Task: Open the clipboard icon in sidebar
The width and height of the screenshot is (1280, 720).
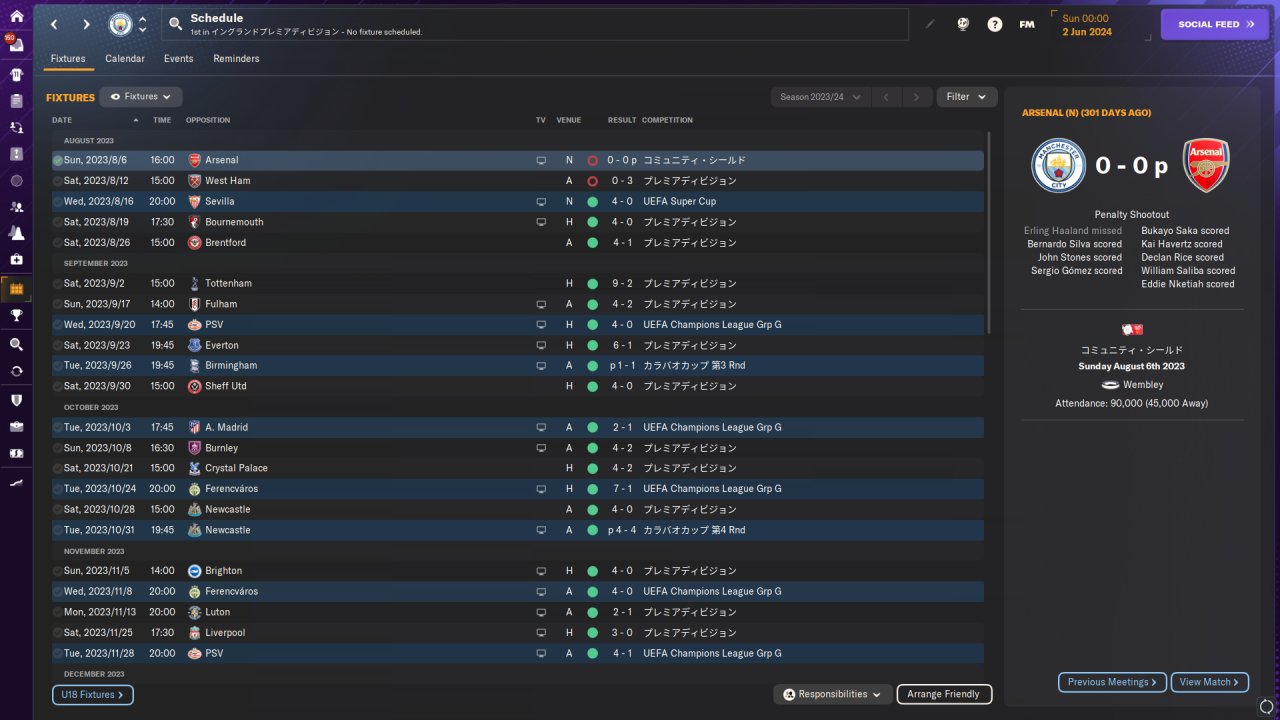Action: coord(16,101)
